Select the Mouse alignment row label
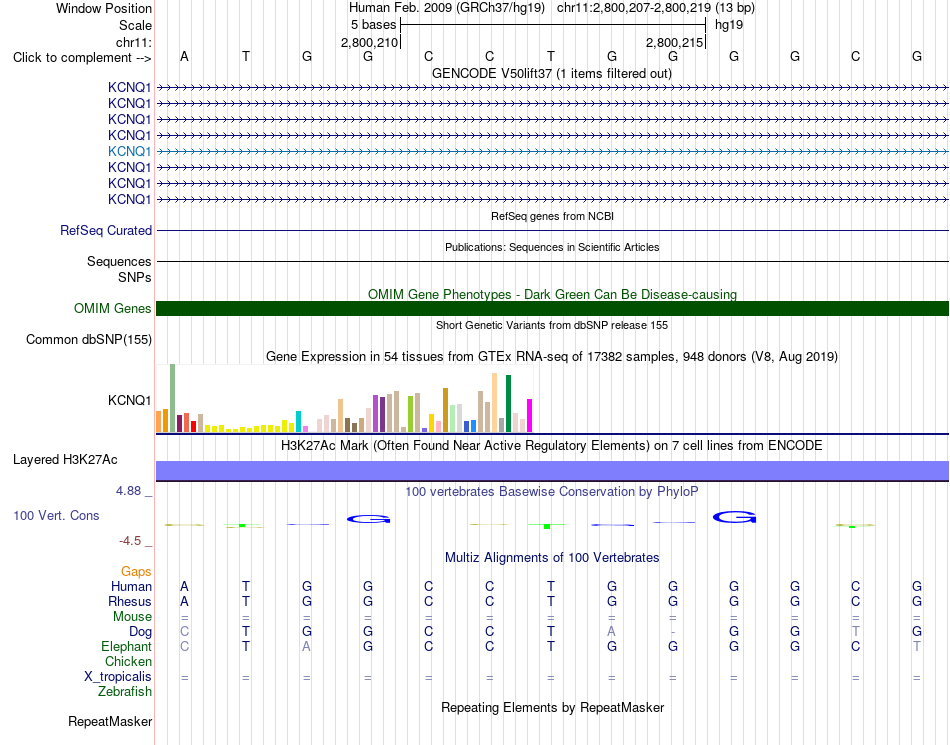 (132, 617)
